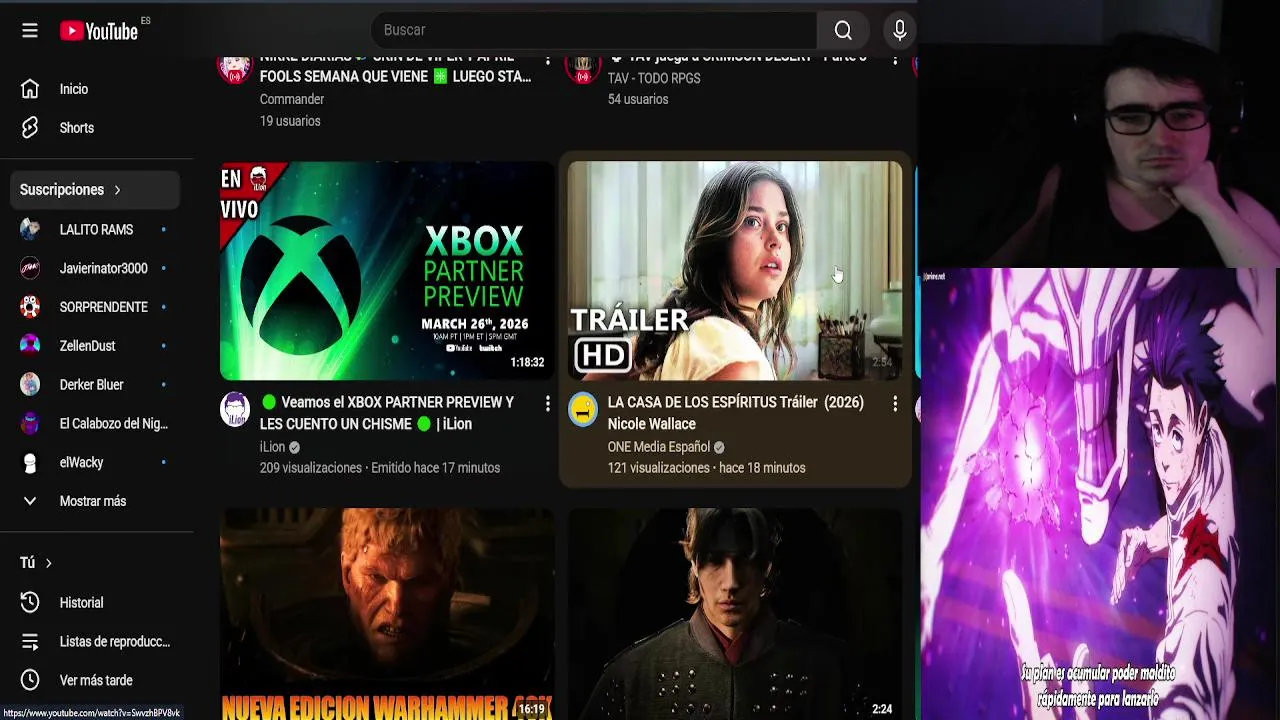1280x720 pixels.
Task: Click the TAV live channel avatar
Action: (x=583, y=69)
